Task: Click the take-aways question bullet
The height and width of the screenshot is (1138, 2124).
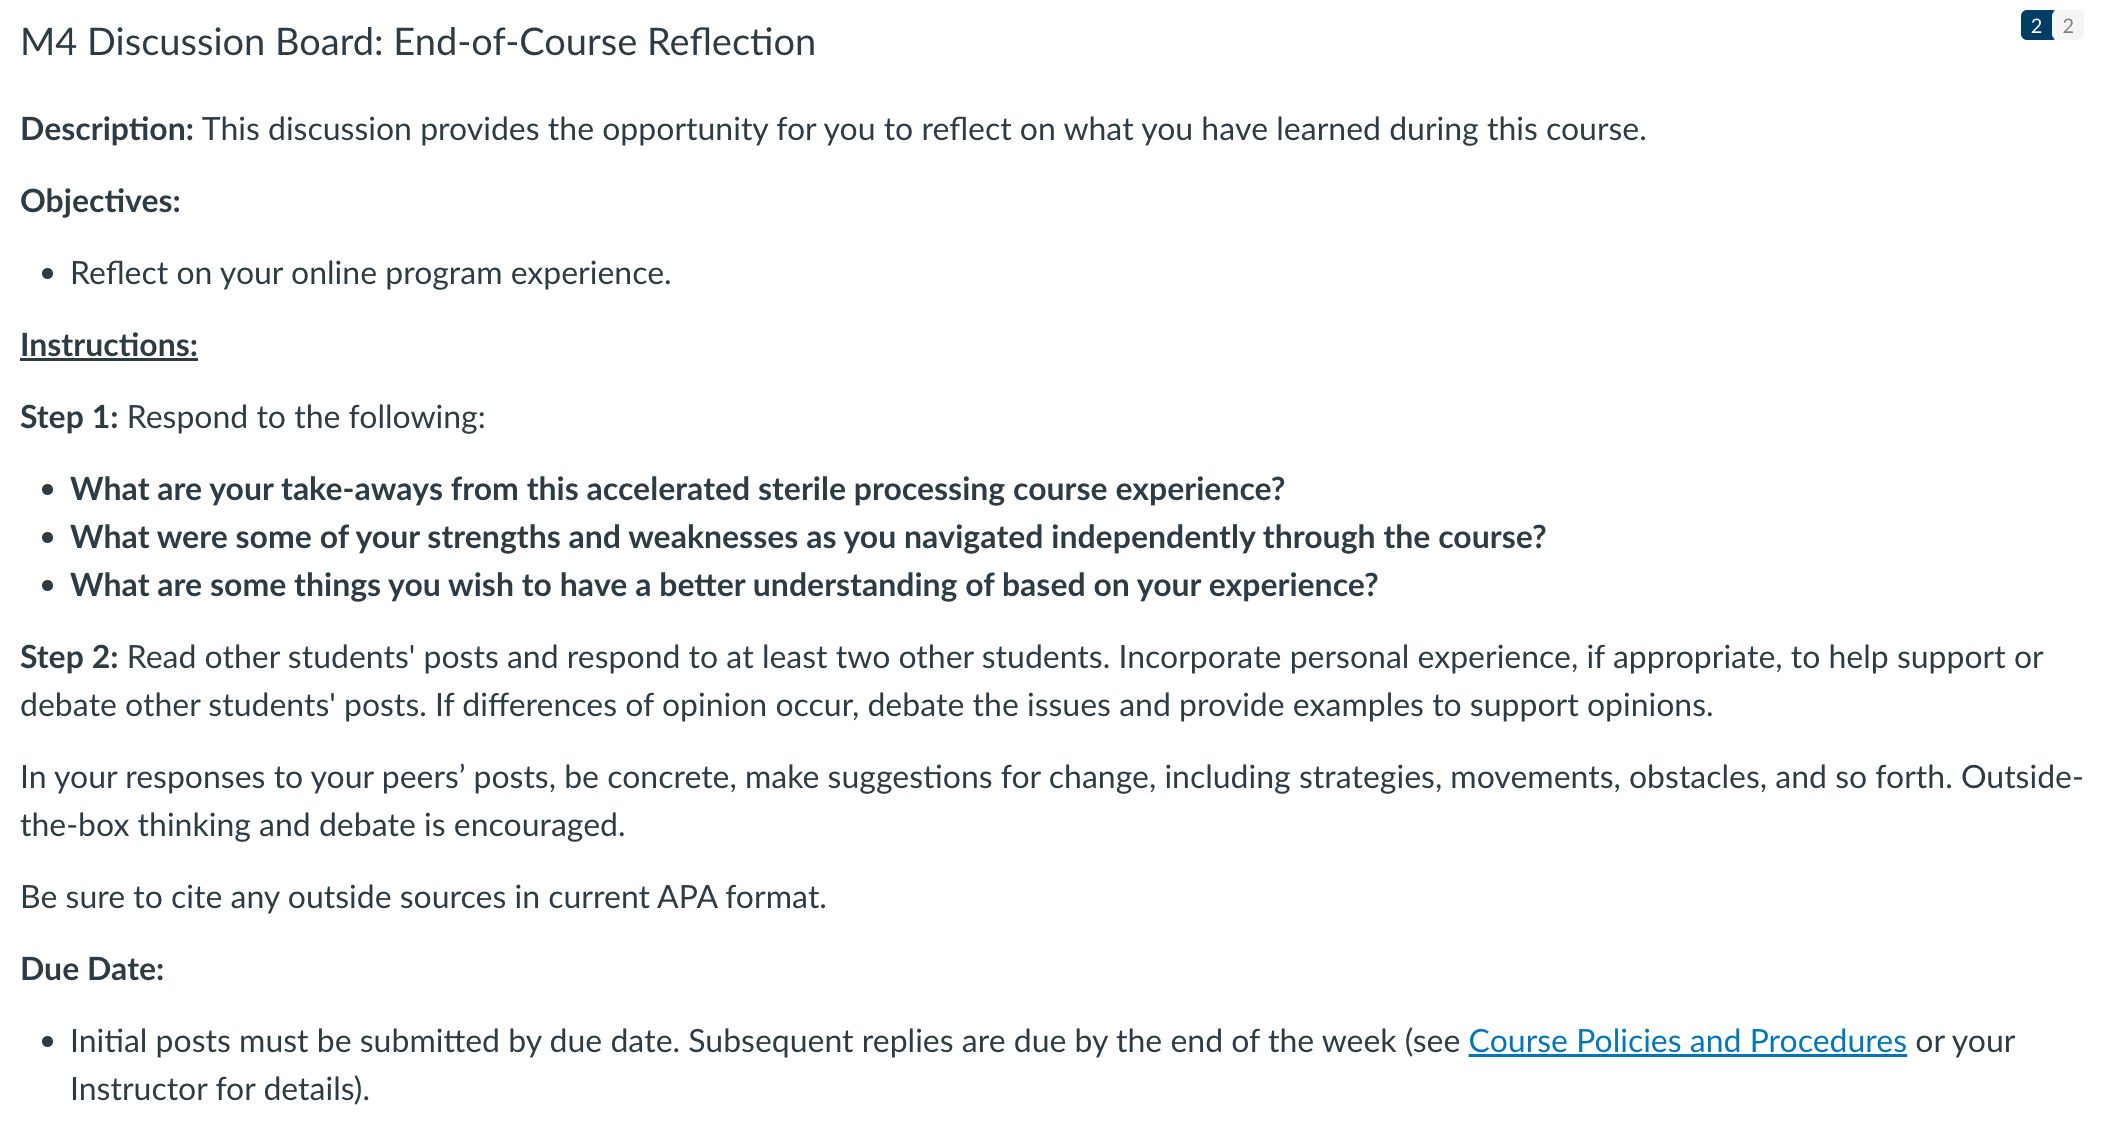Action: (677, 489)
